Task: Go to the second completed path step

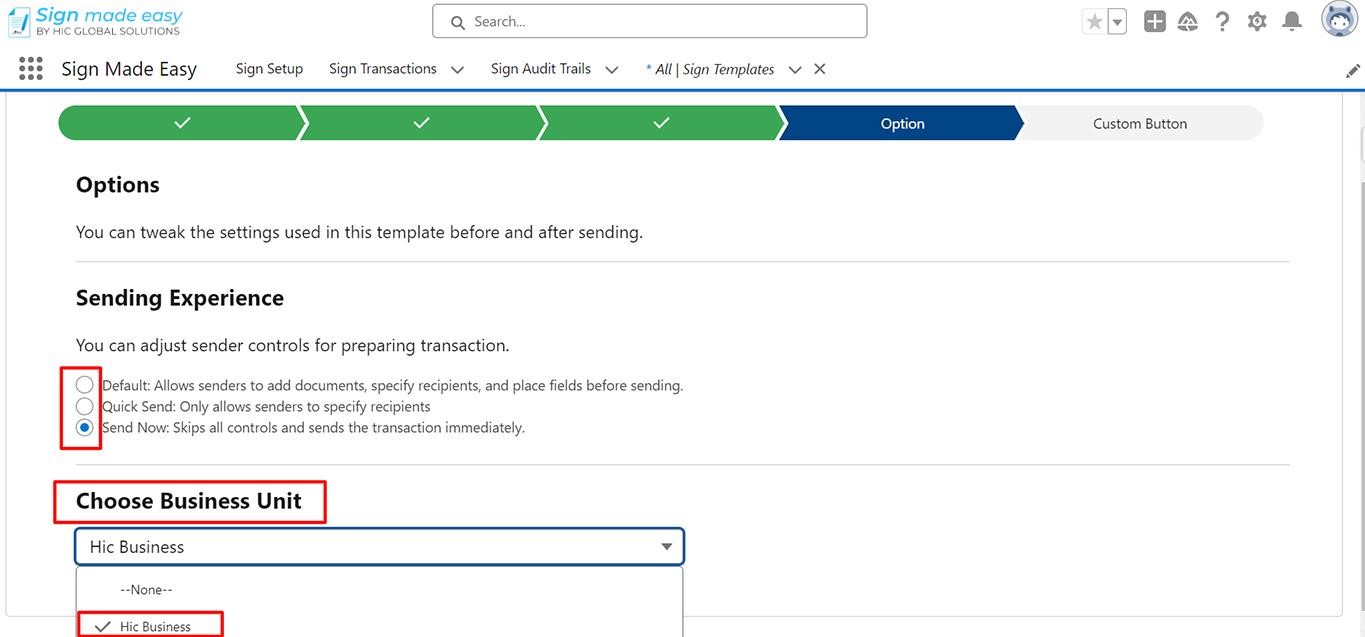Action: [421, 123]
